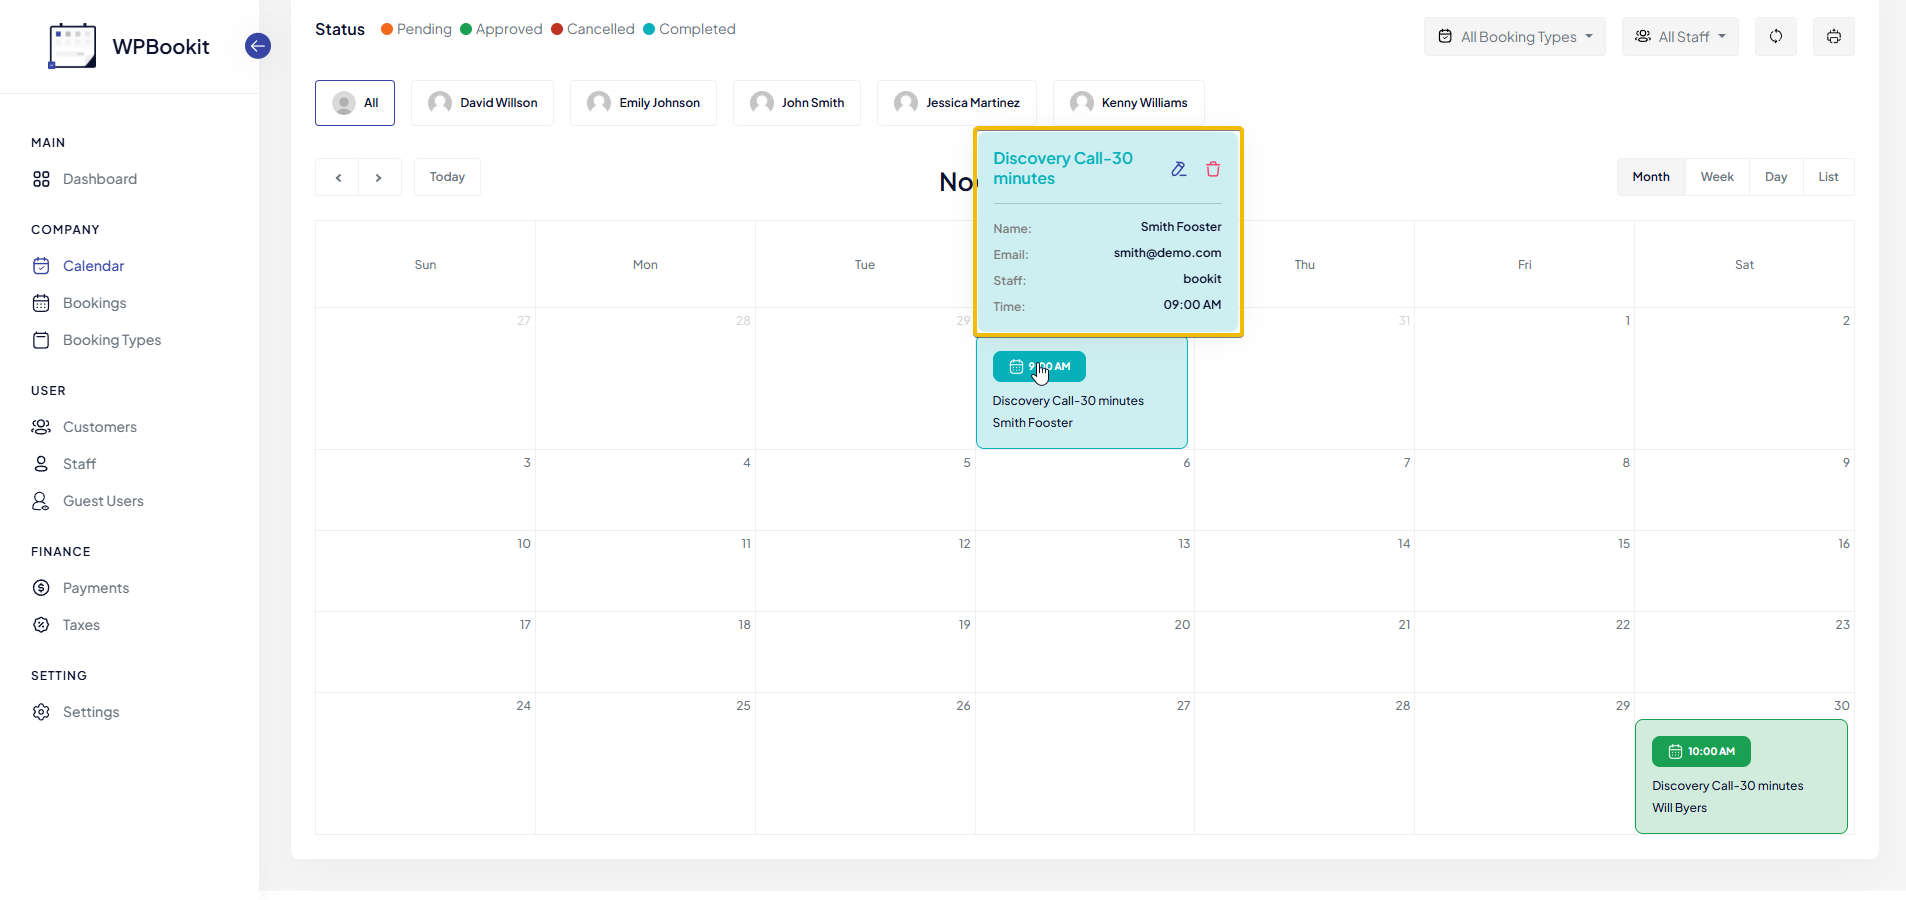Click the WPBookit logo
This screenshot has width=1906, height=900.
73,46
